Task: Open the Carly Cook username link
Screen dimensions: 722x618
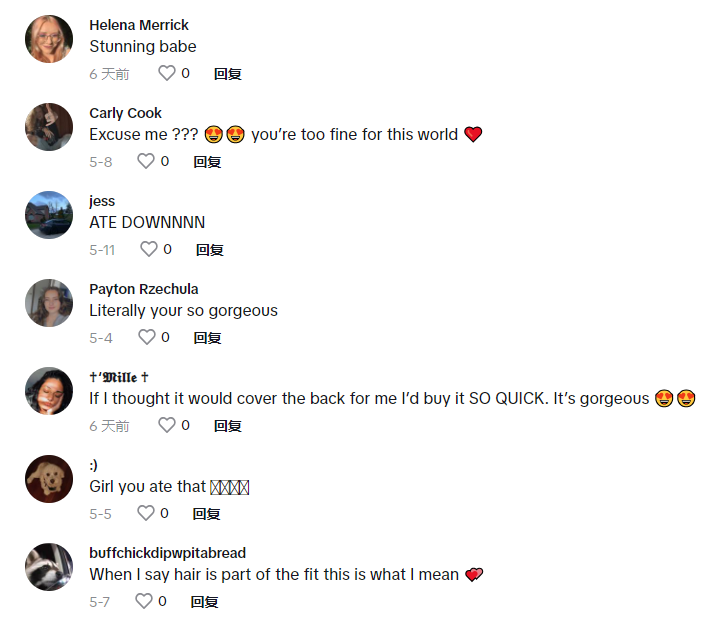Action: pyautogui.click(x=125, y=113)
